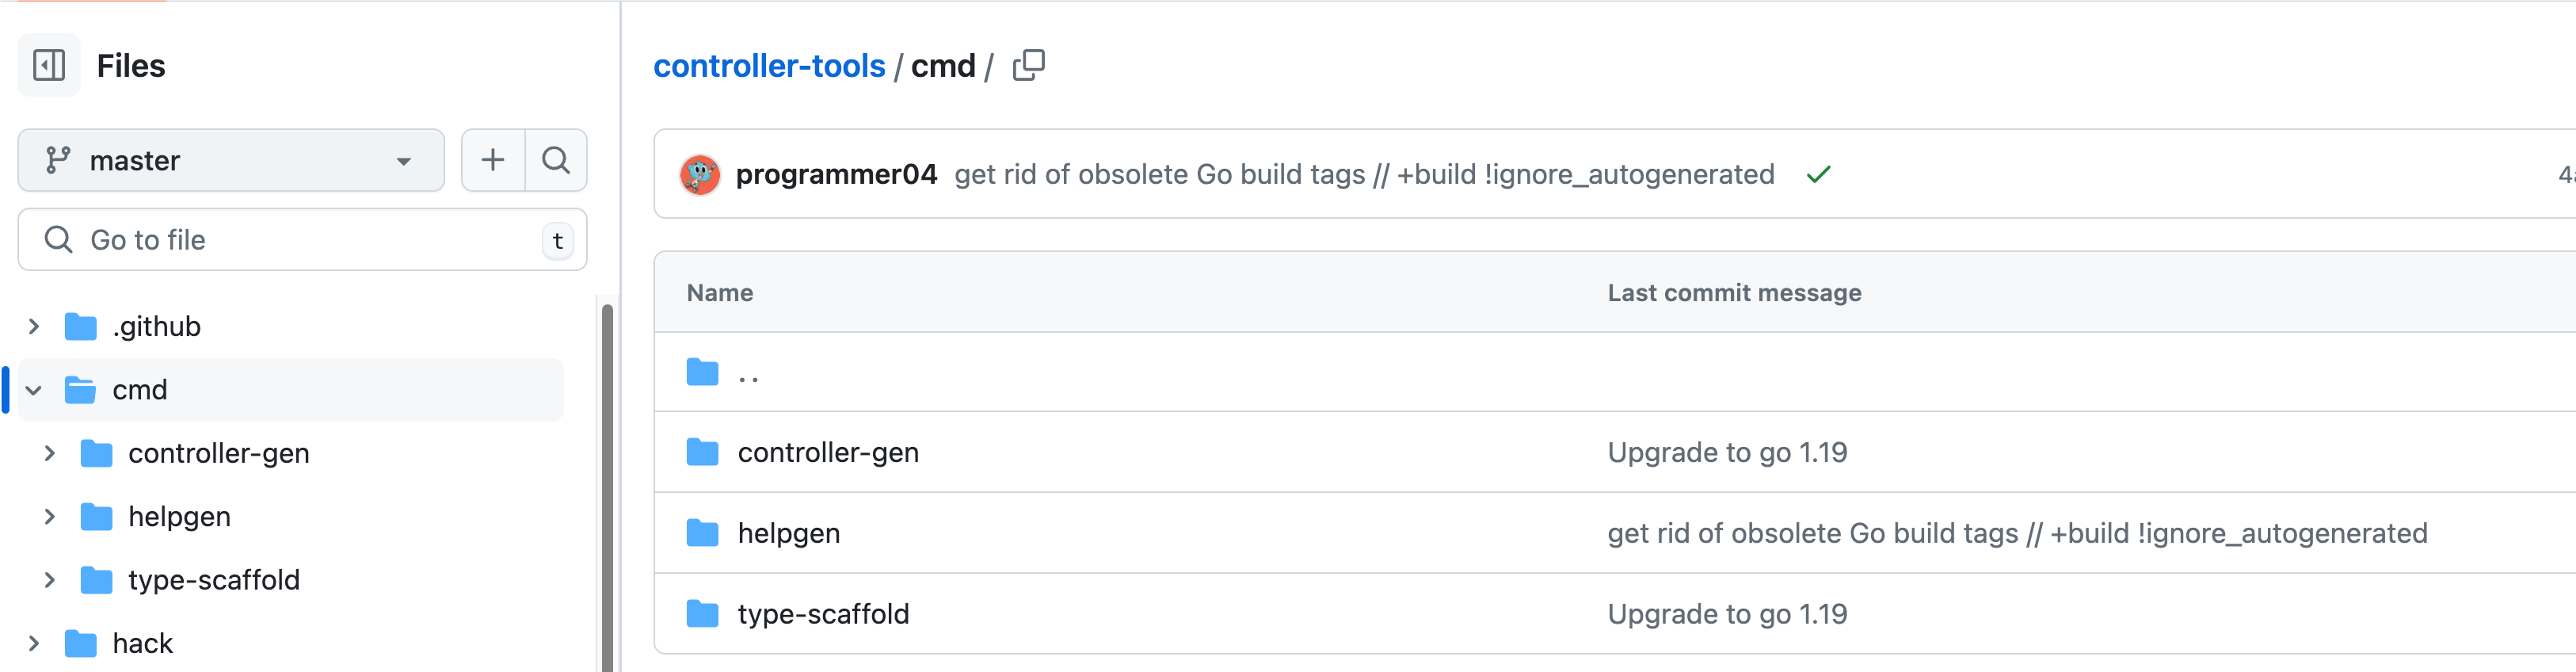This screenshot has width=2576, height=672.
Task: Collapse the Files side panel icon
Action: point(49,66)
